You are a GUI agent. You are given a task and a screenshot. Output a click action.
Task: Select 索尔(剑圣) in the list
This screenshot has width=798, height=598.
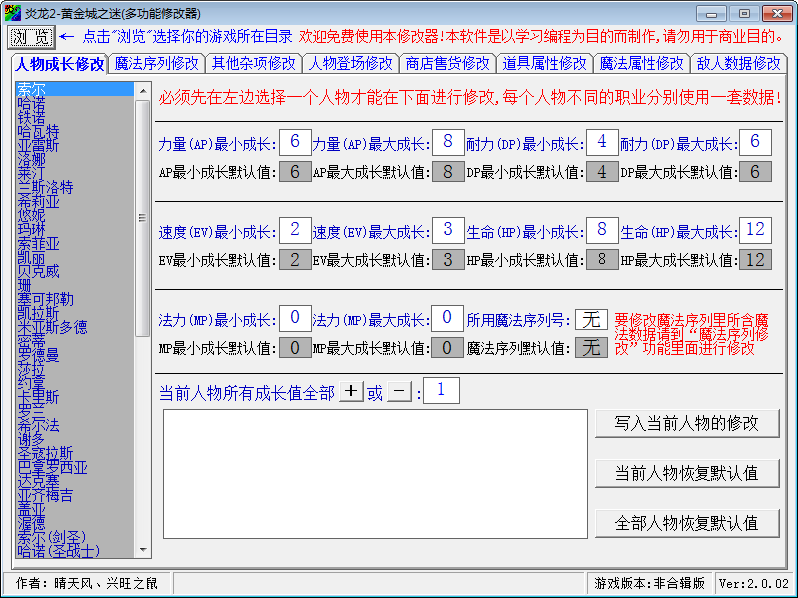(75, 537)
